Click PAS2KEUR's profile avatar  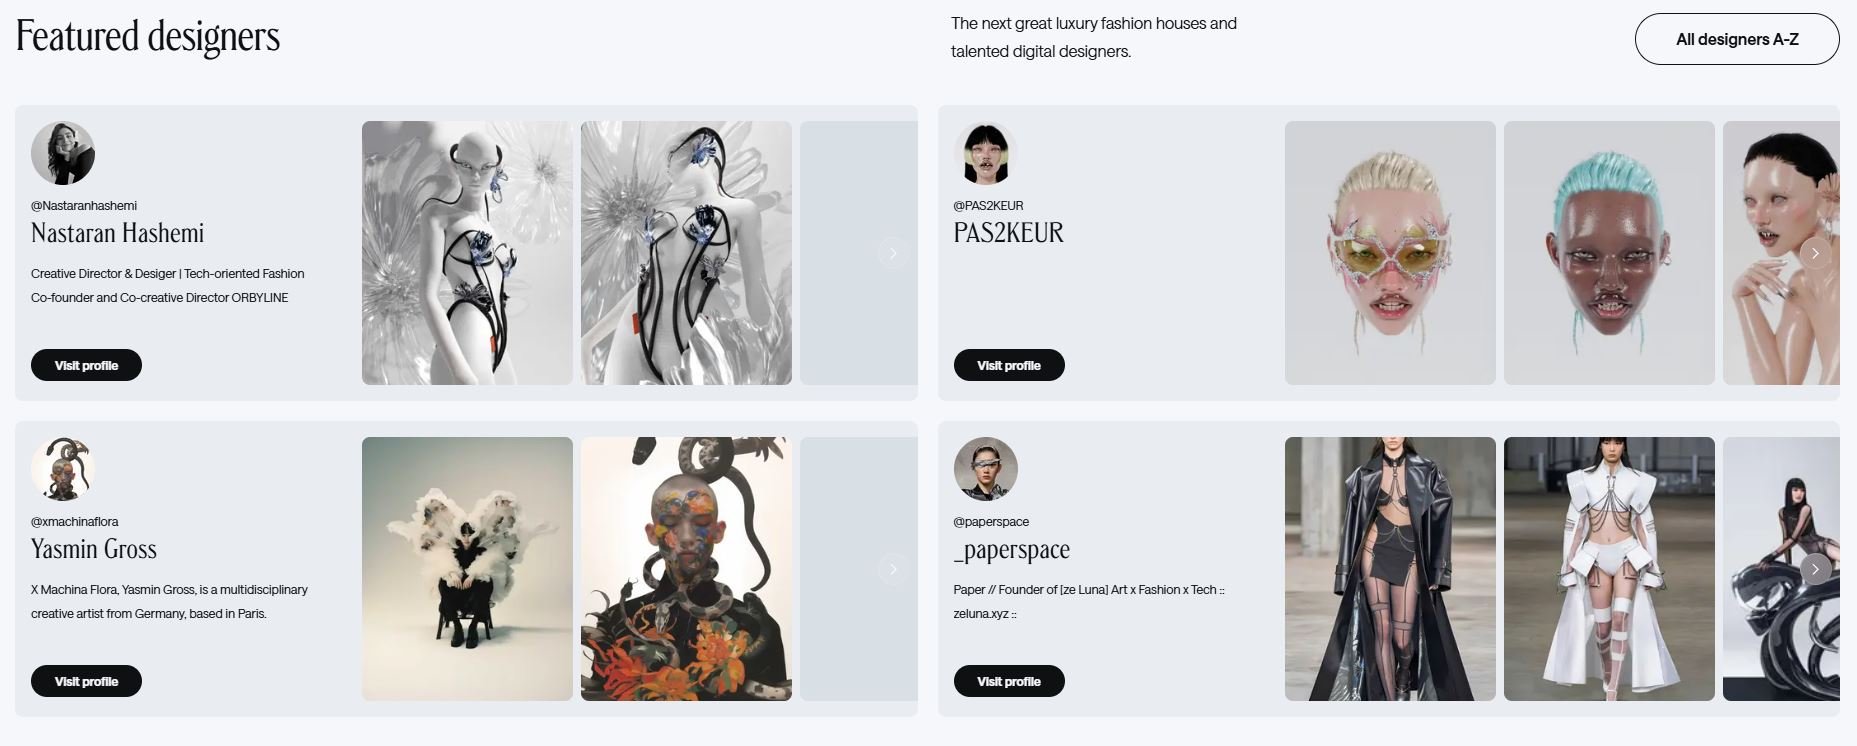tap(985, 153)
